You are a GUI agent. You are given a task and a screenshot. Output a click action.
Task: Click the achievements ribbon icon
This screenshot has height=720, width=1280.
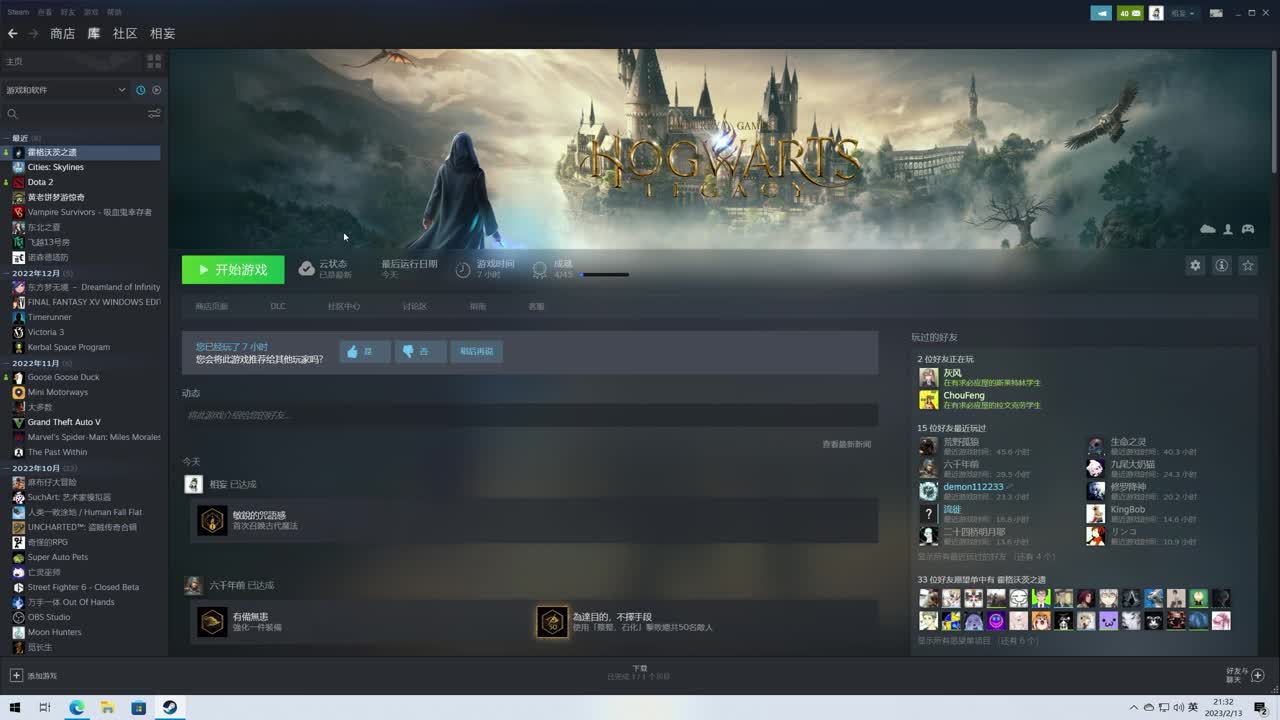click(x=540, y=269)
